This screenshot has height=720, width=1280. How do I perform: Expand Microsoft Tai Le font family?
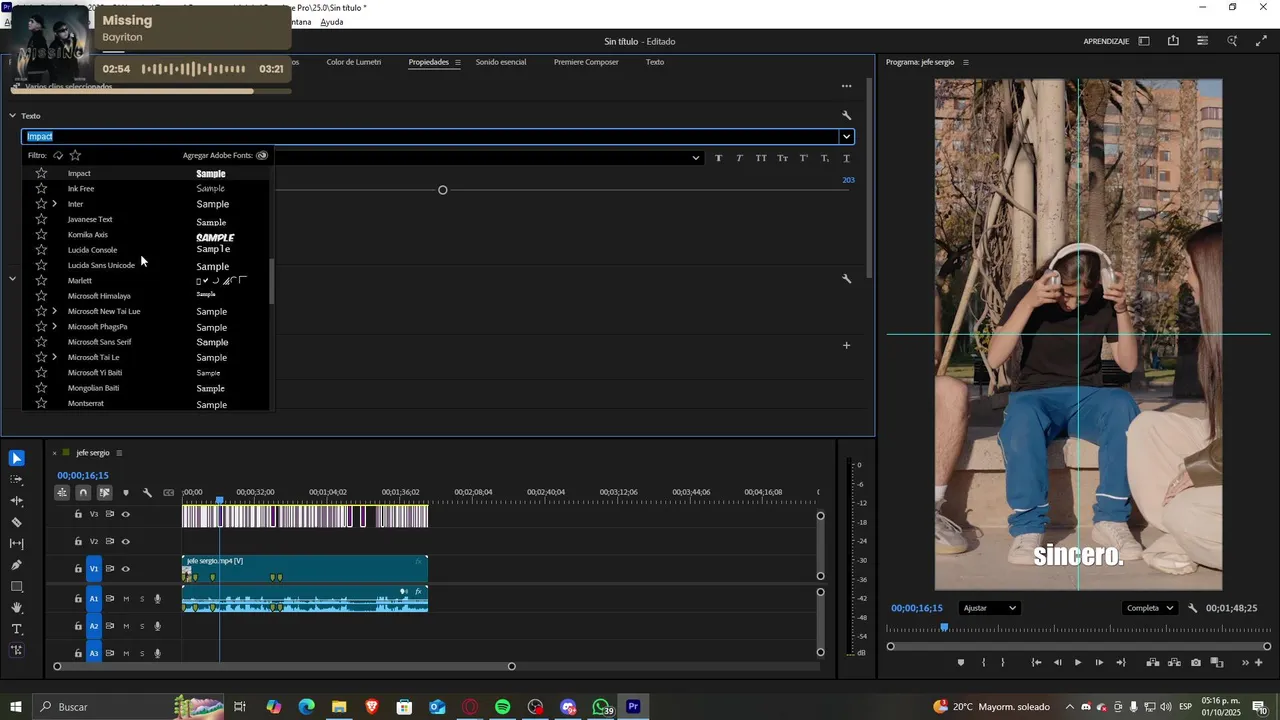(54, 357)
